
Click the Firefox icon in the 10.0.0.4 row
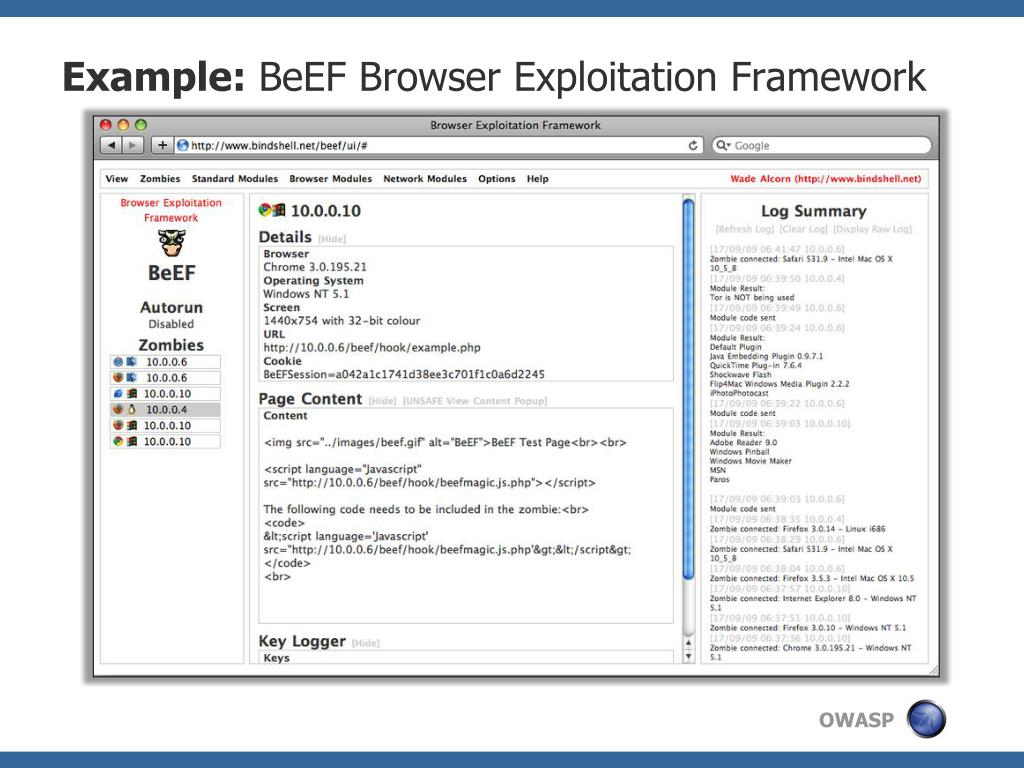click(x=118, y=409)
